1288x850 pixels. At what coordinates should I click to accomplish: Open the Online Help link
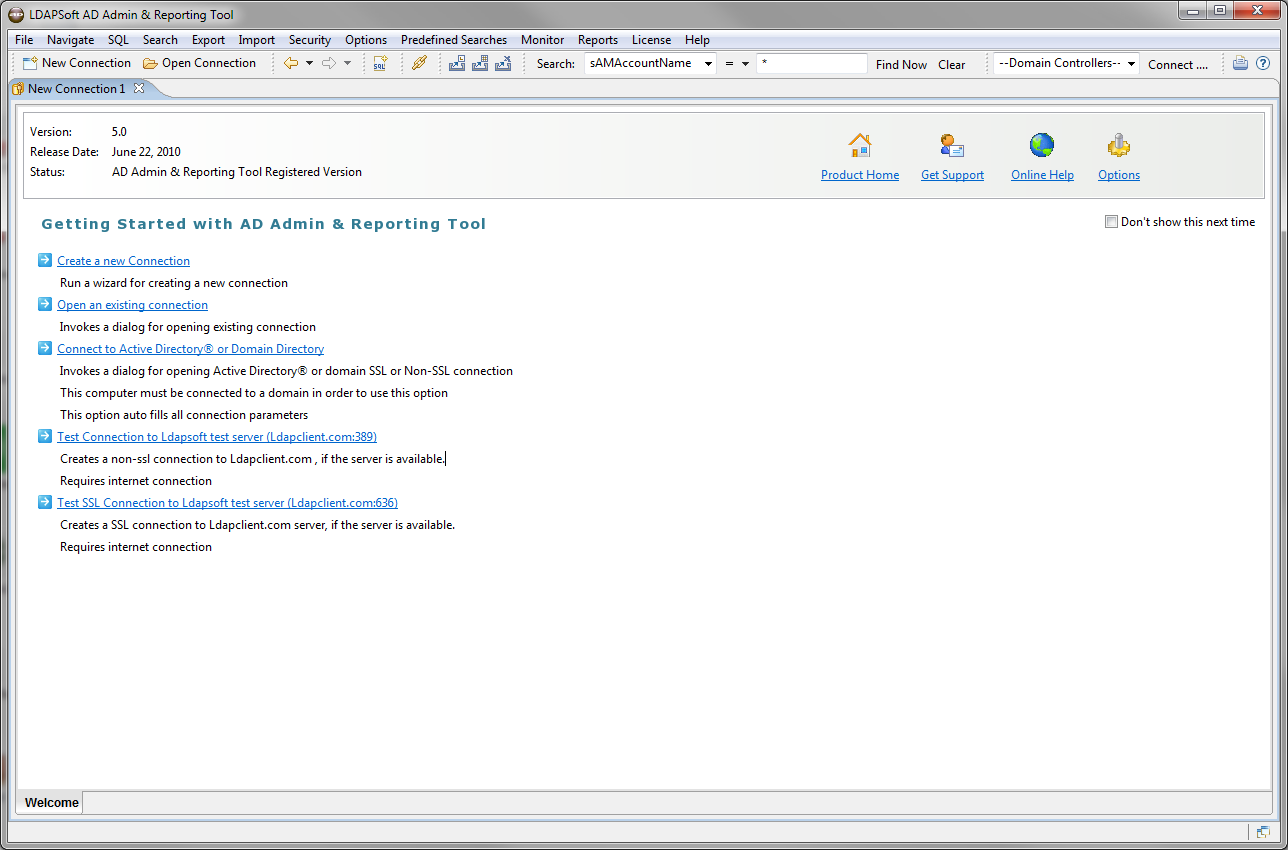coord(1042,175)
